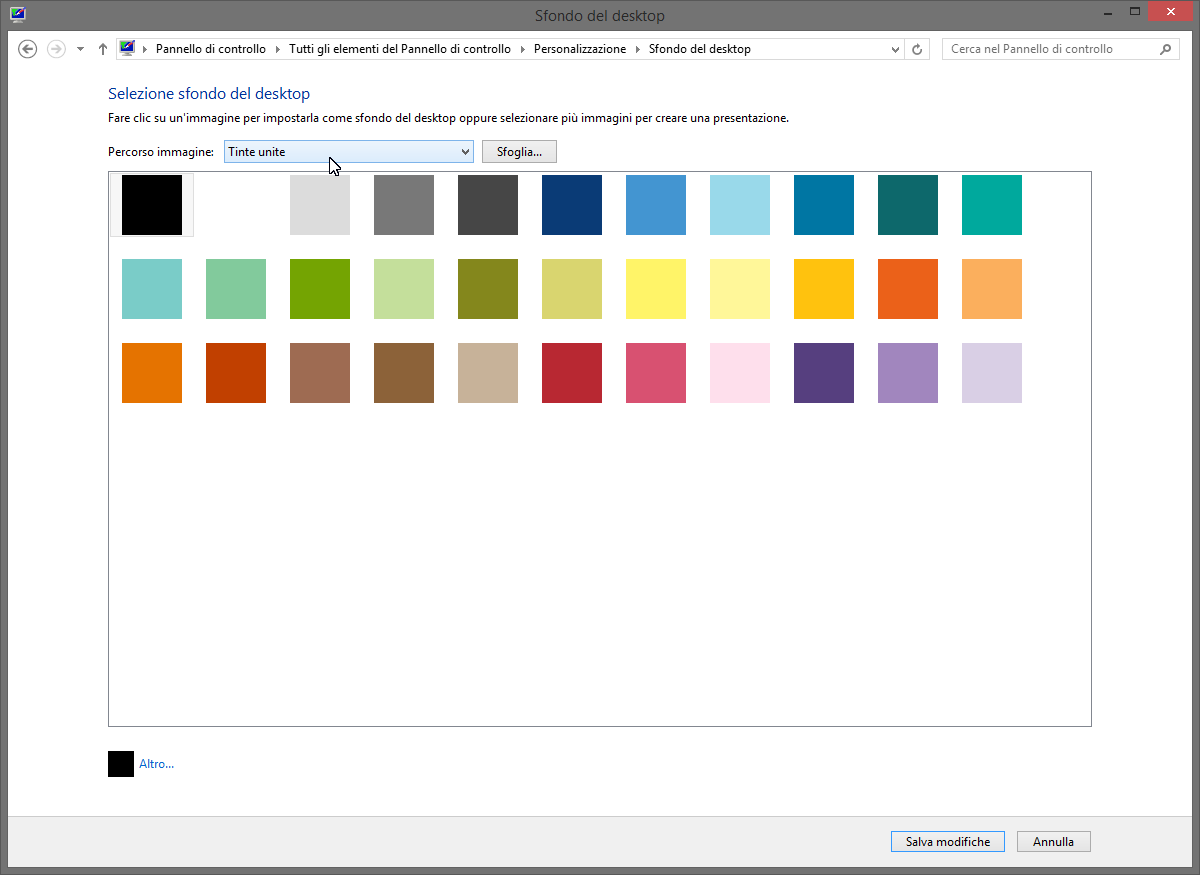Navigate to Pannello di controllo breadcrumb
Viewport: 1200px width, 875px height.
pos(210,49)
